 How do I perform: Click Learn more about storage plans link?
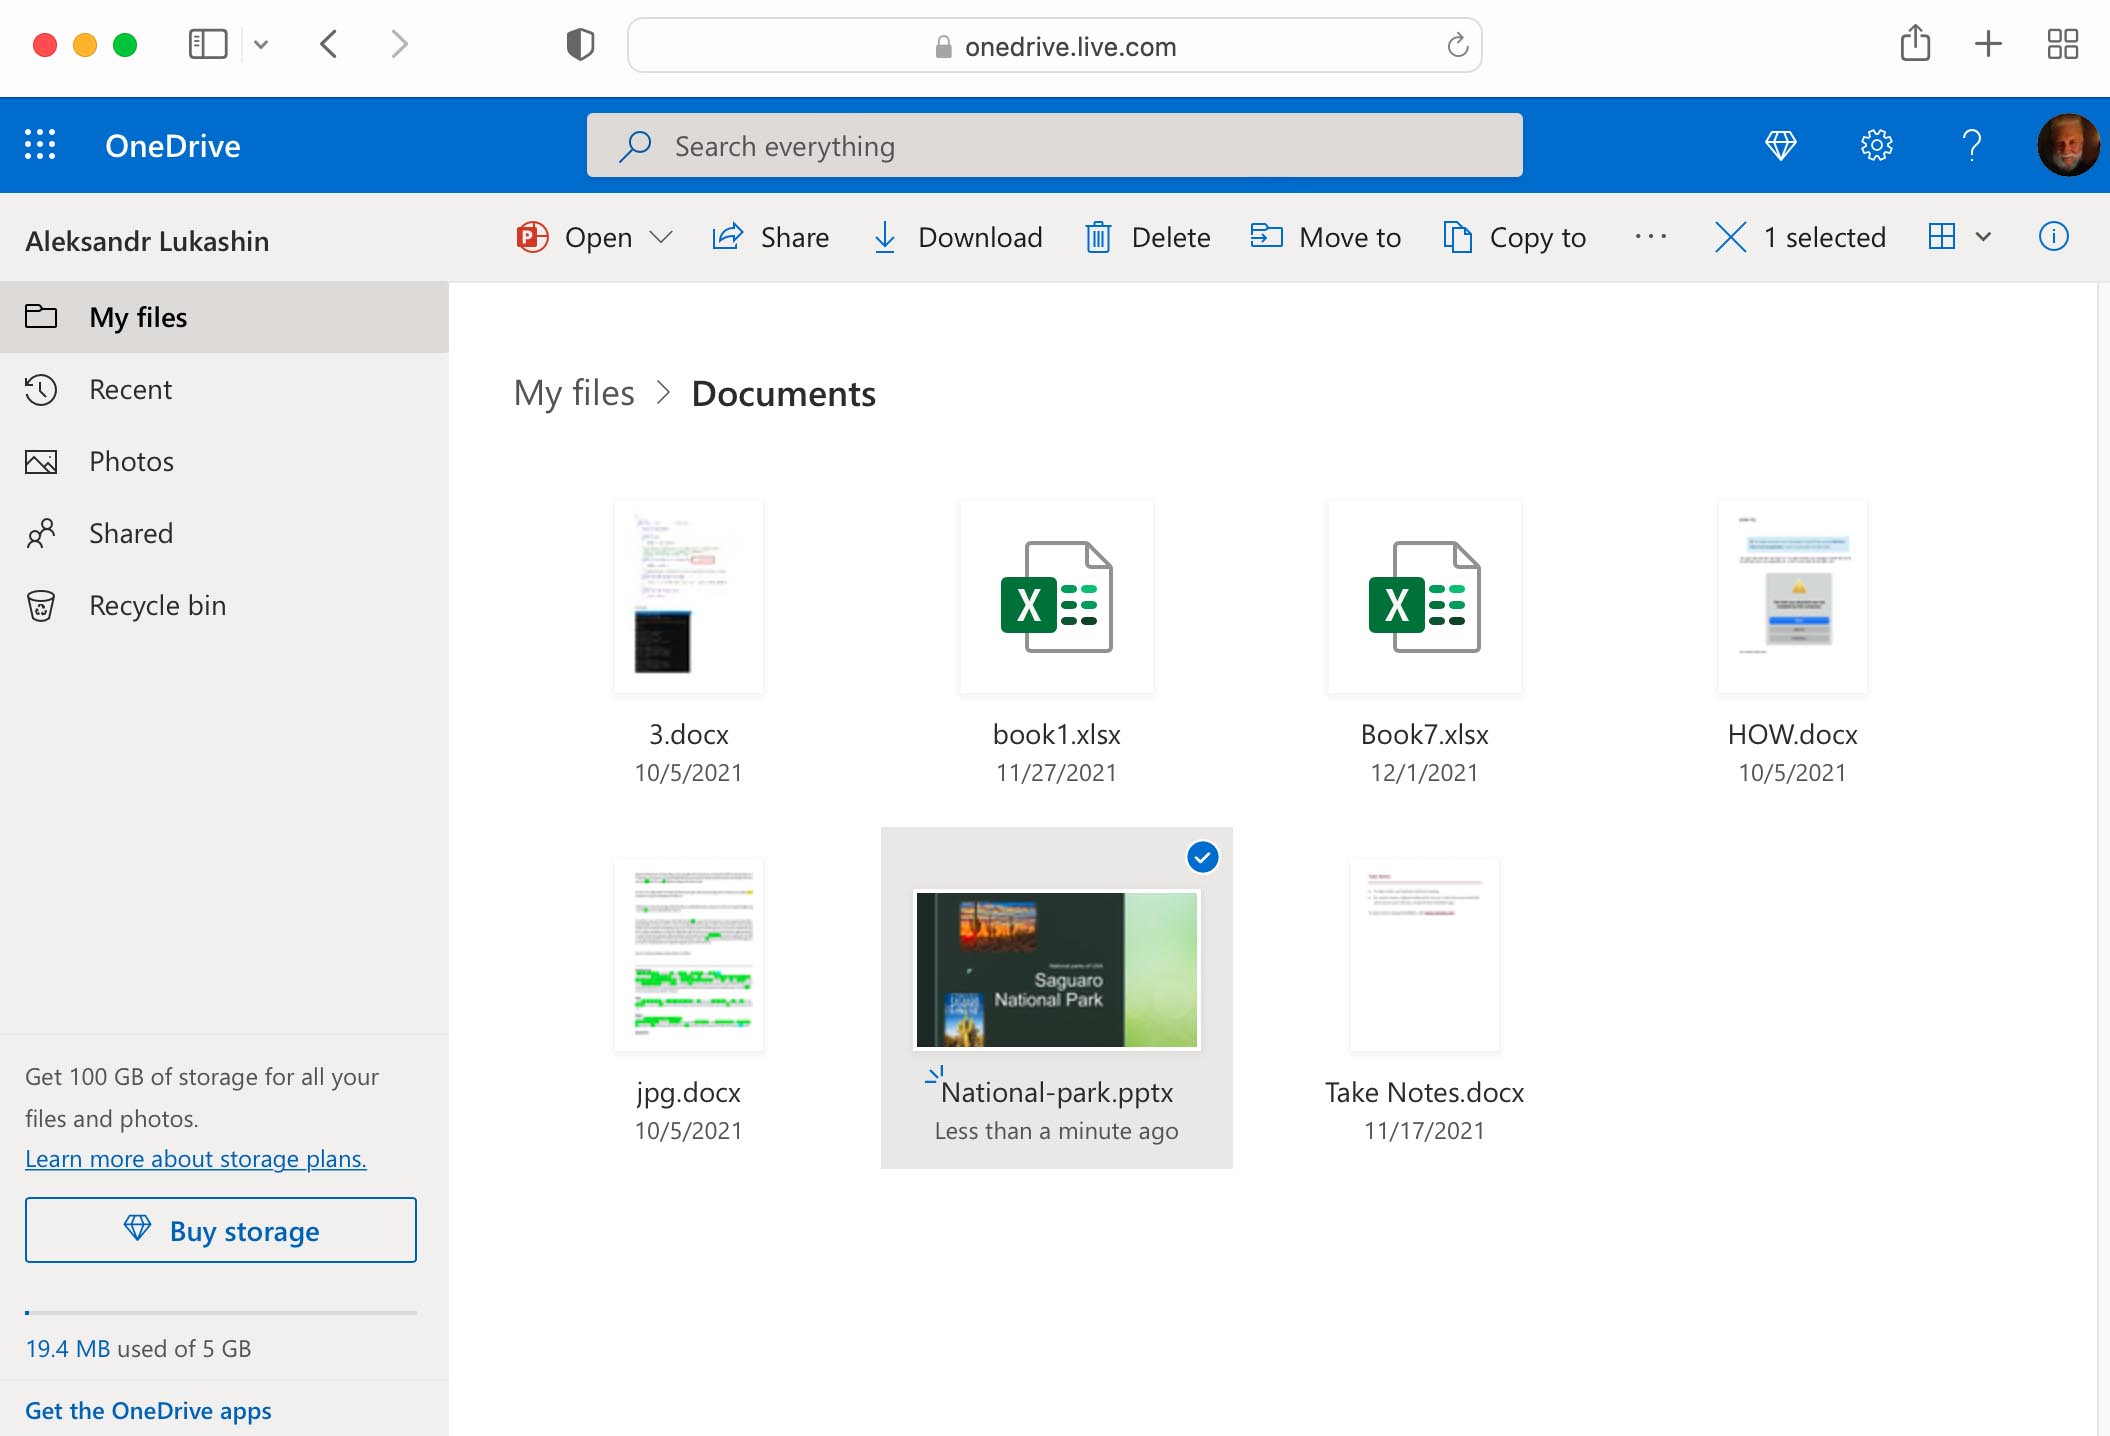pos(195,1157)
